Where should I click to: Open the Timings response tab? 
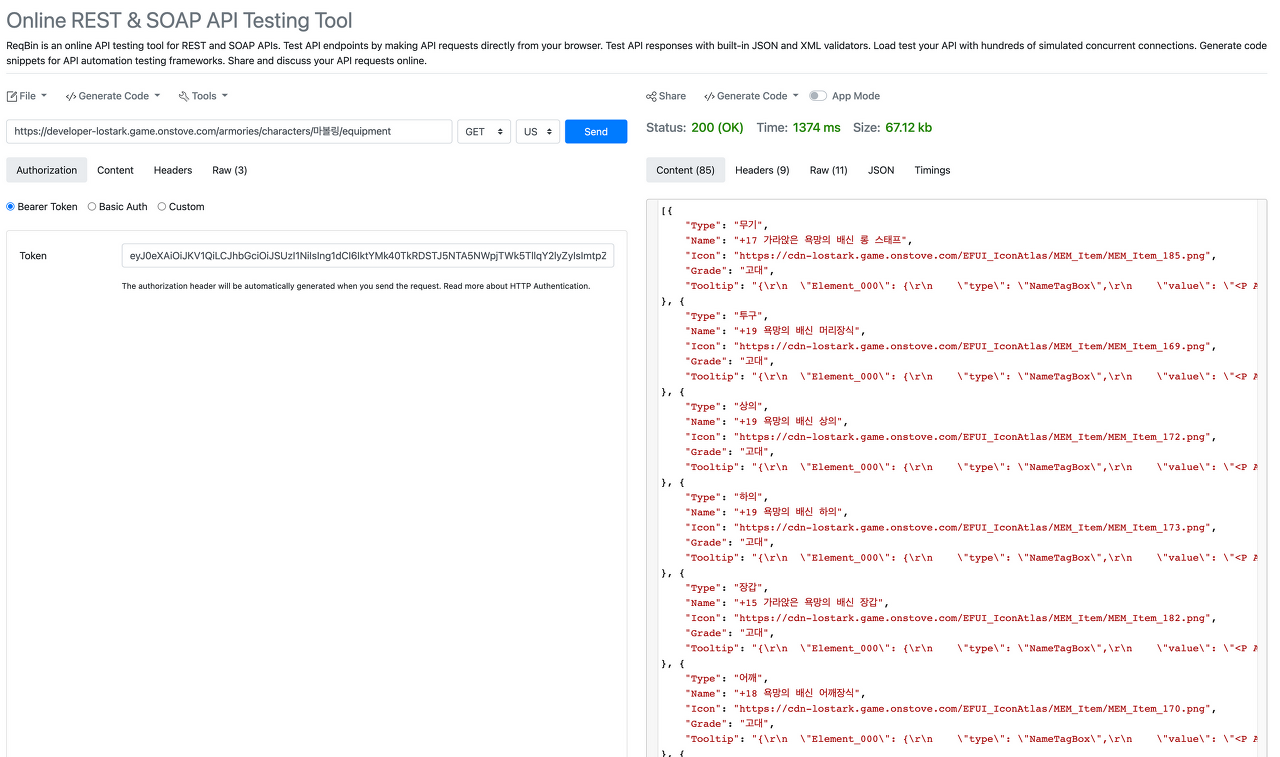pos(932,170)
